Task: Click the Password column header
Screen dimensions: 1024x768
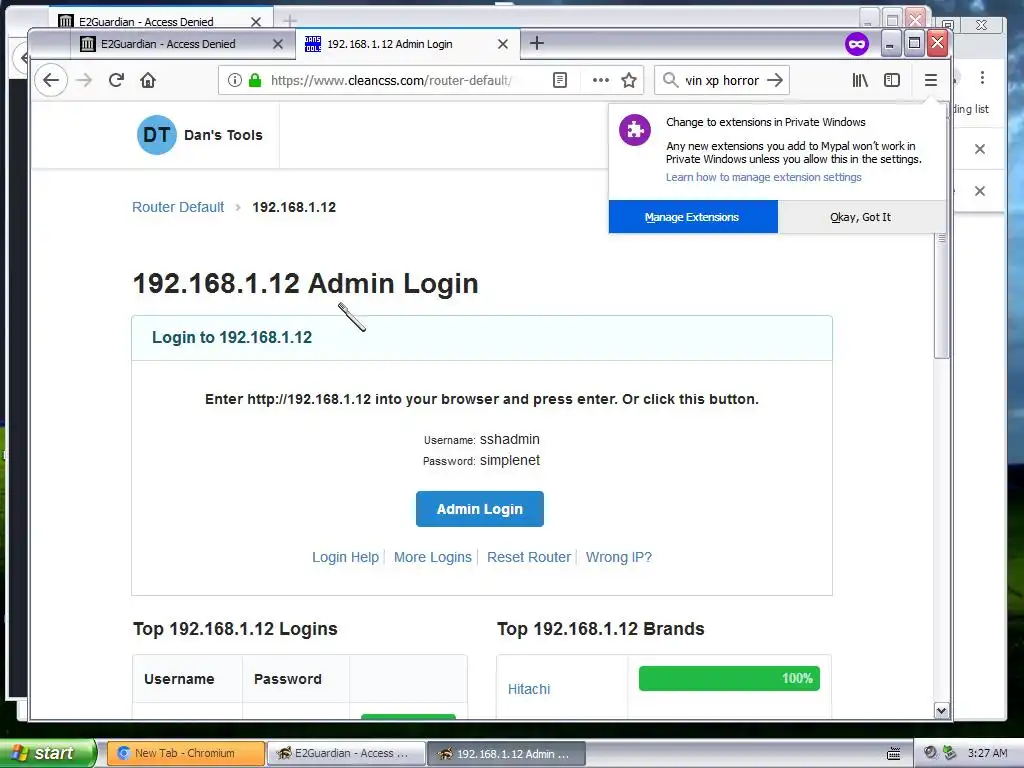Action: [x=287, y=679]
